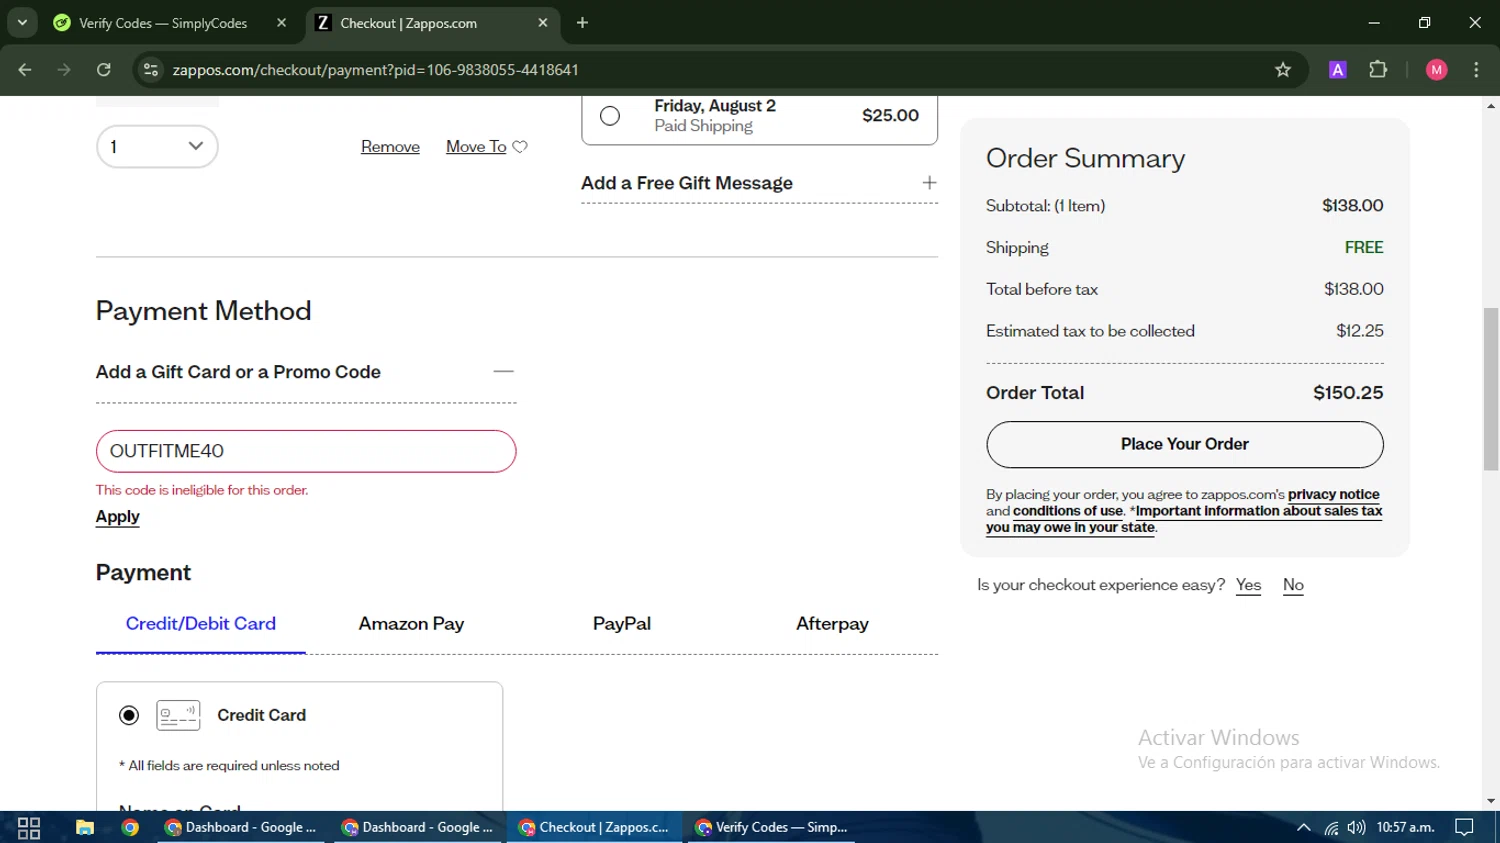Click the OUTFITME40 promo code field
Screen dimensions: 1500x843
(x=306, y=451)
